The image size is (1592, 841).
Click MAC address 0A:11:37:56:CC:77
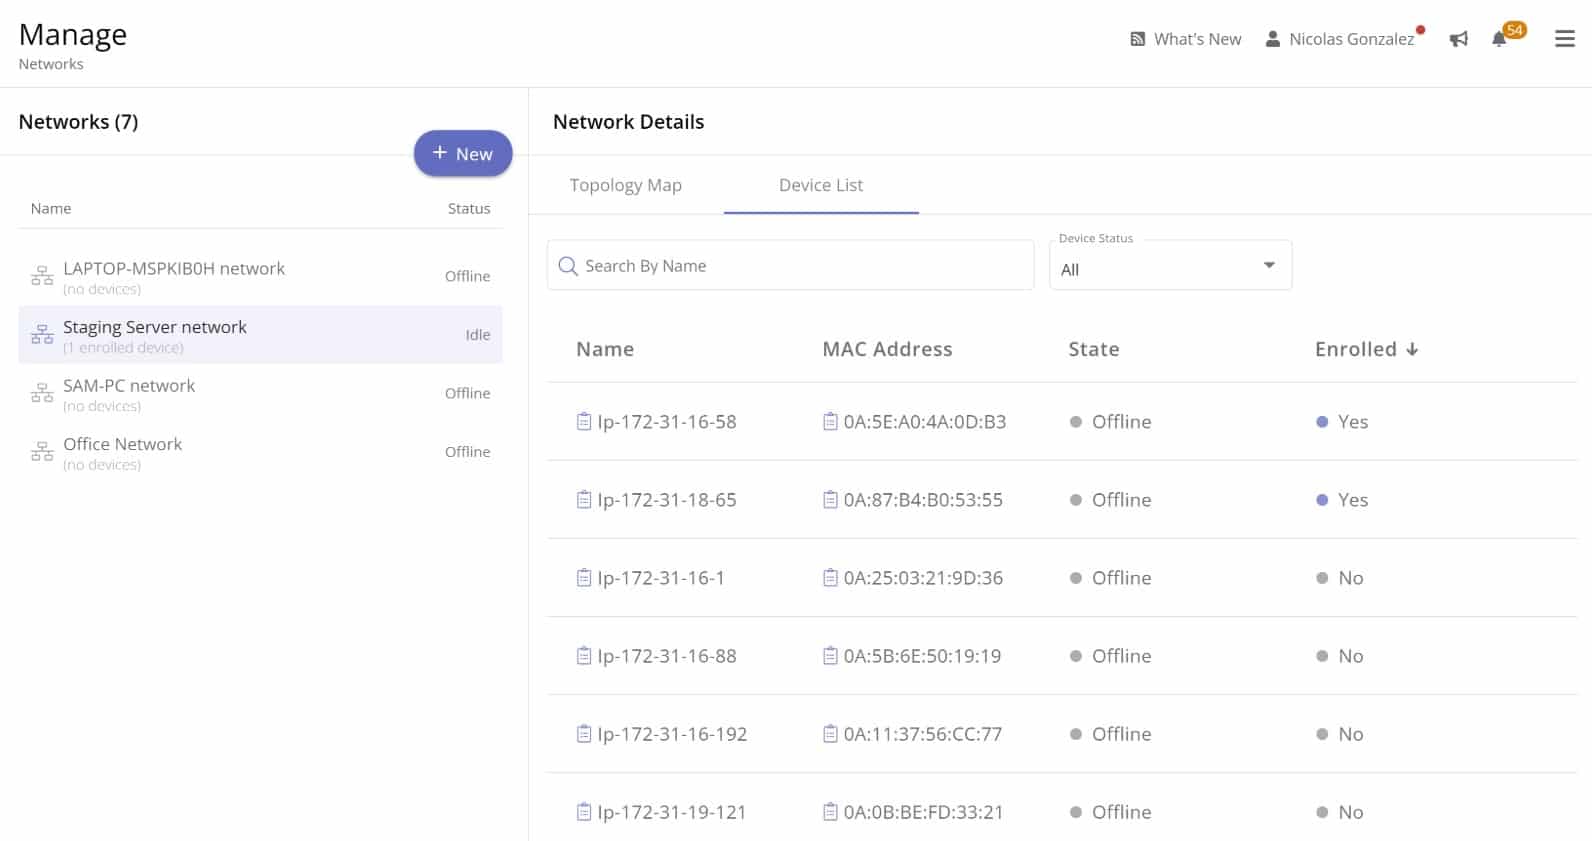click(x=923, y=734)
